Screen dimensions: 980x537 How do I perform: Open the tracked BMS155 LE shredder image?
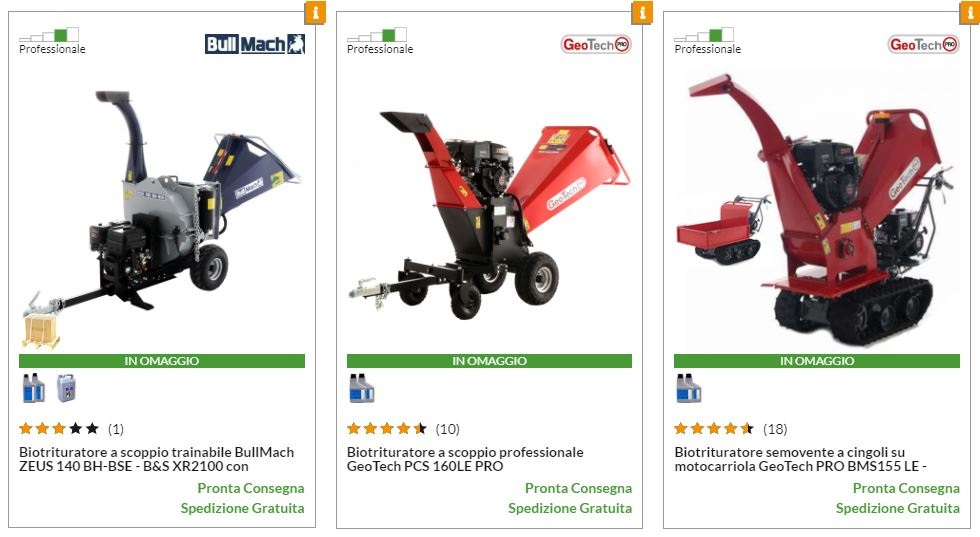[816, 209]
